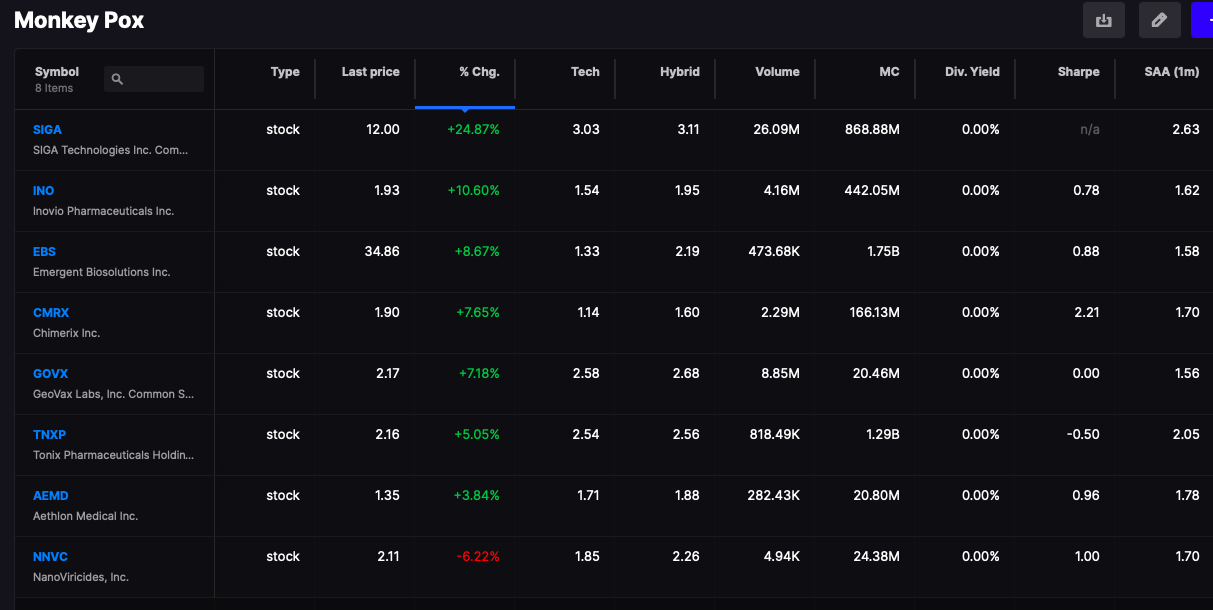This screenshot has width=1213, height=610.
Task: Focus the Symbol search input field
Action: (154, 79)
